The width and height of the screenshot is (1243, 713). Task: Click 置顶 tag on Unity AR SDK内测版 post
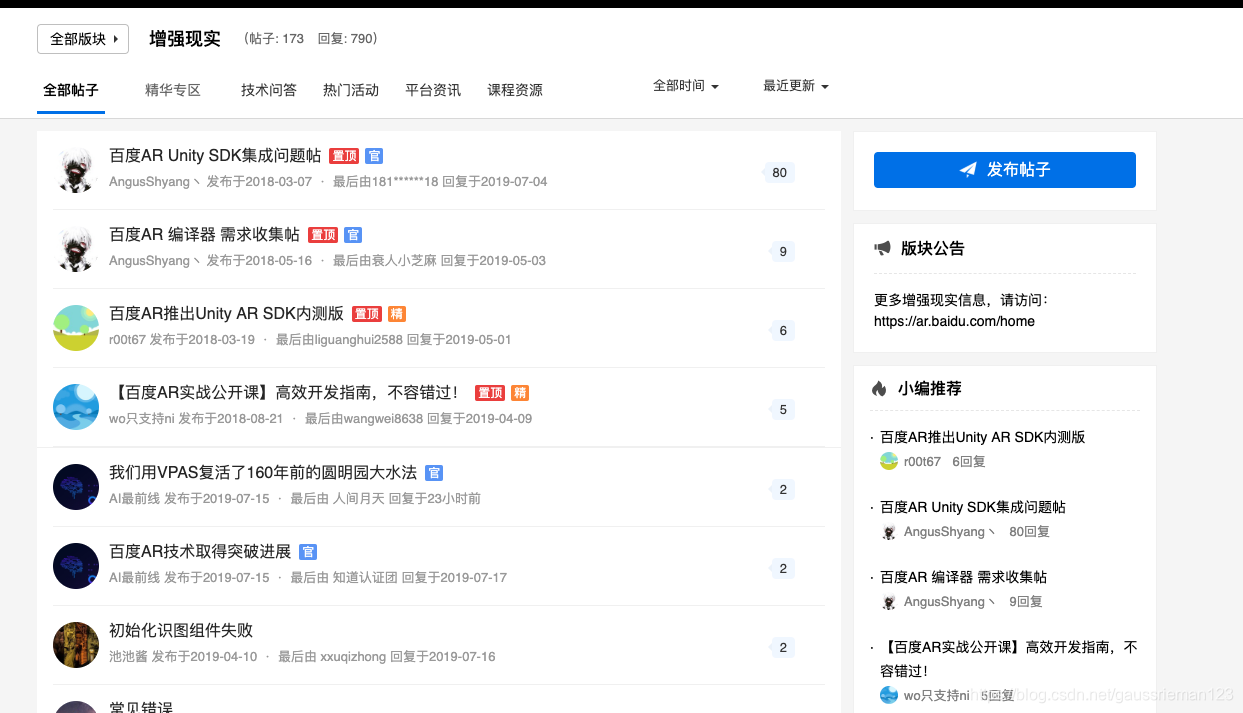click(367, 314)
